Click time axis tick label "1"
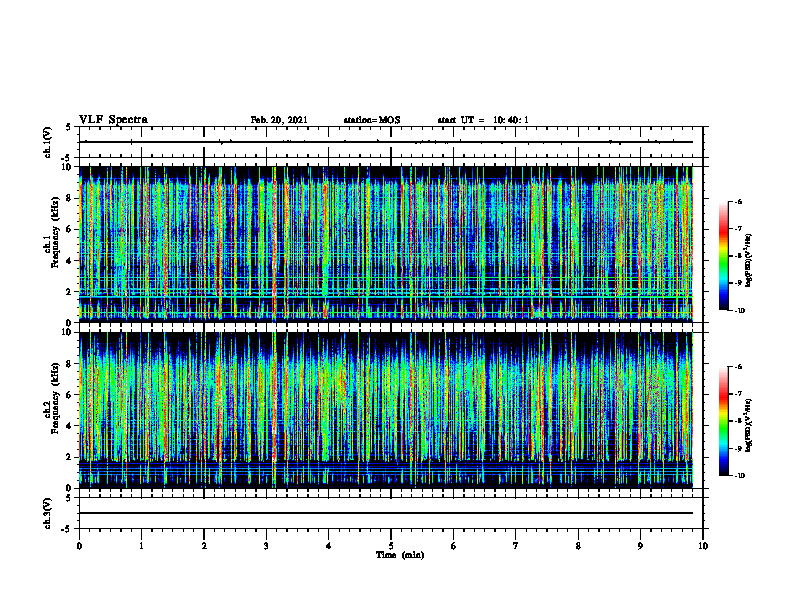This screenshot has height=612, width=792. pos(142,546)
